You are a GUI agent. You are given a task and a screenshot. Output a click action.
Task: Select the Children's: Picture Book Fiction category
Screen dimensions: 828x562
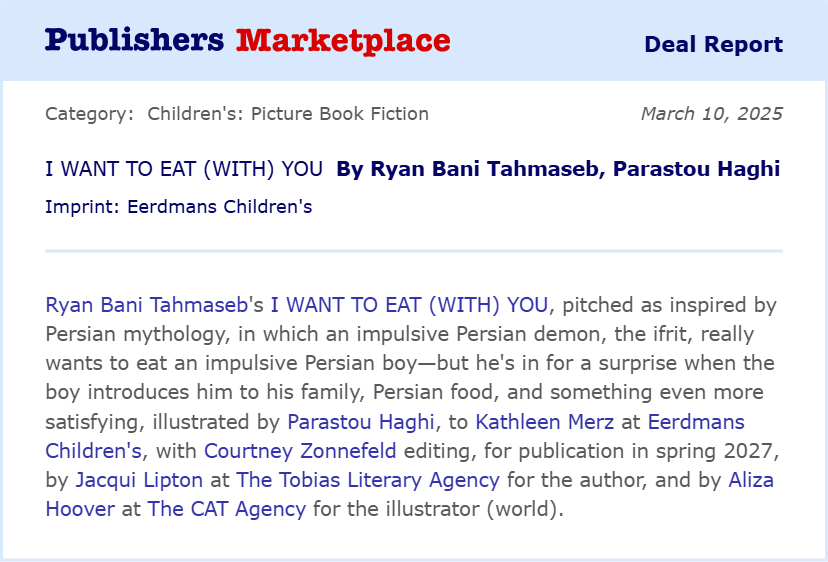288,114
